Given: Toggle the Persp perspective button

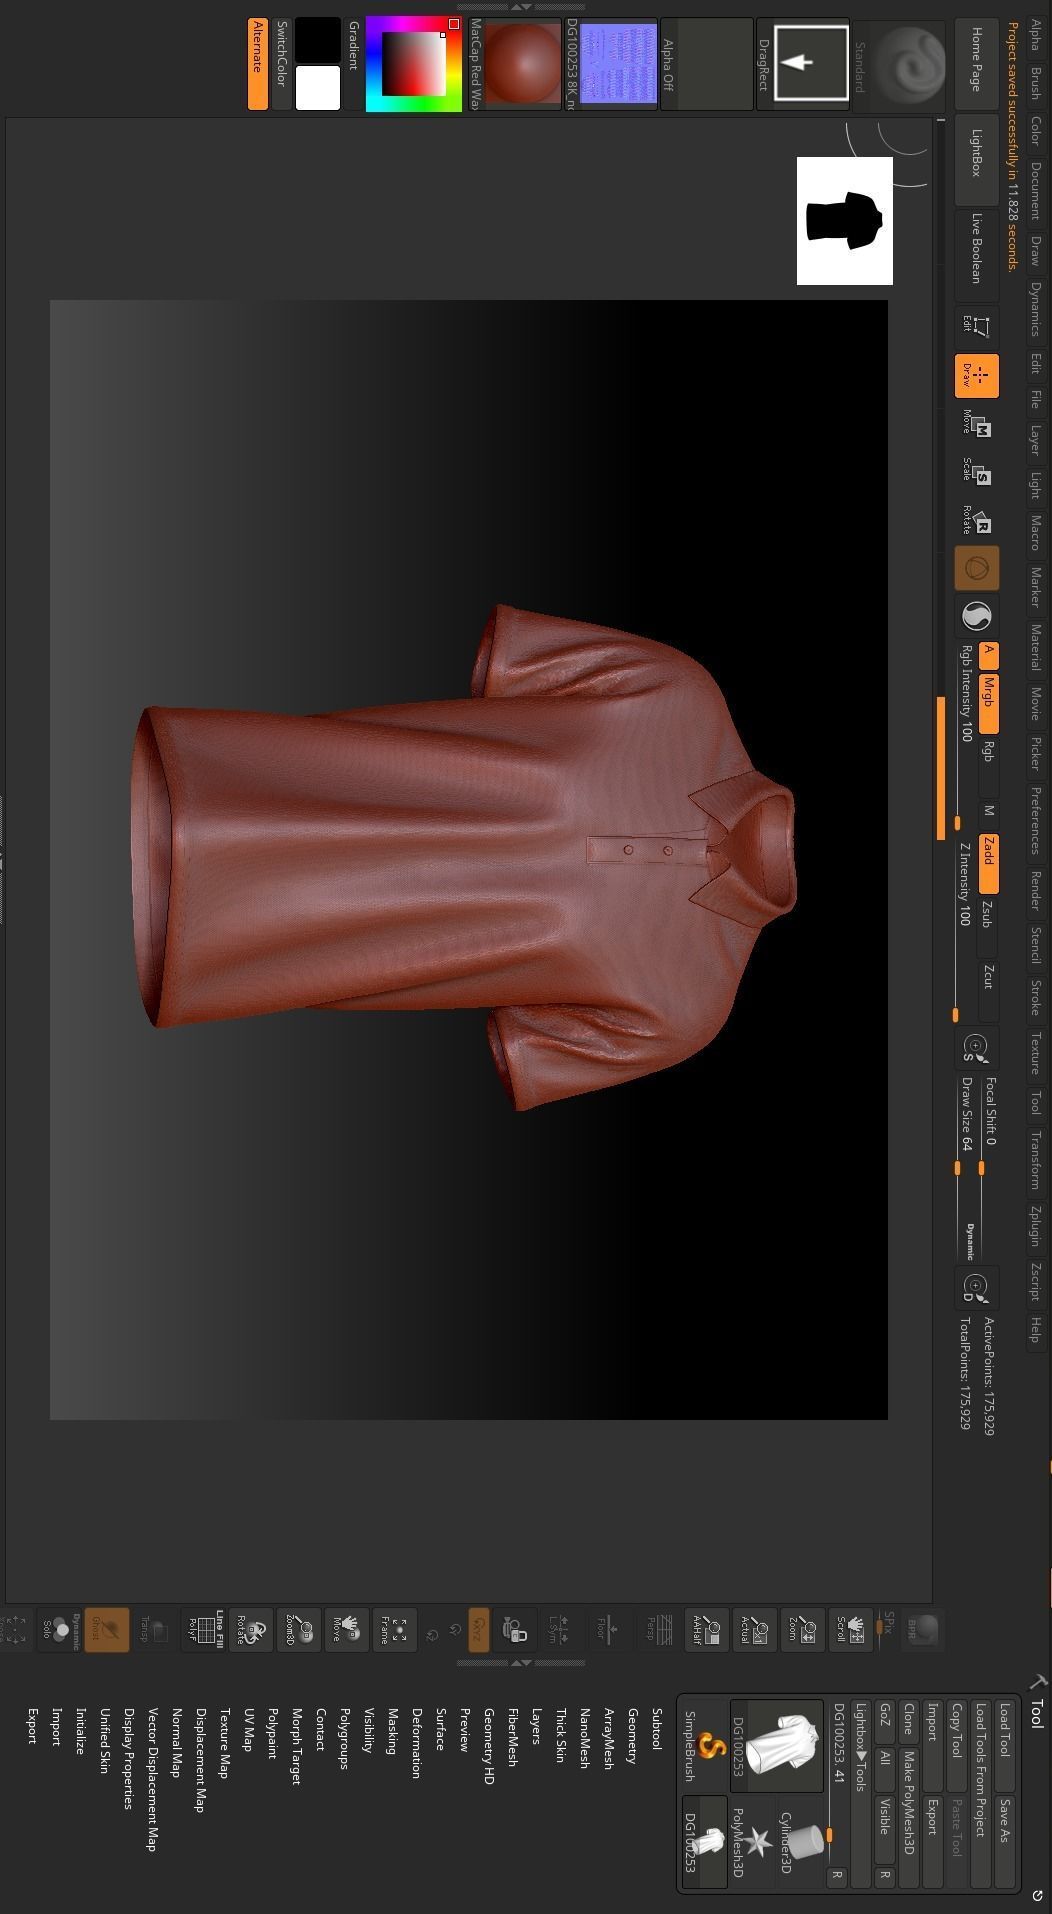Looking at the screenshot, I should pos(659,1630).
